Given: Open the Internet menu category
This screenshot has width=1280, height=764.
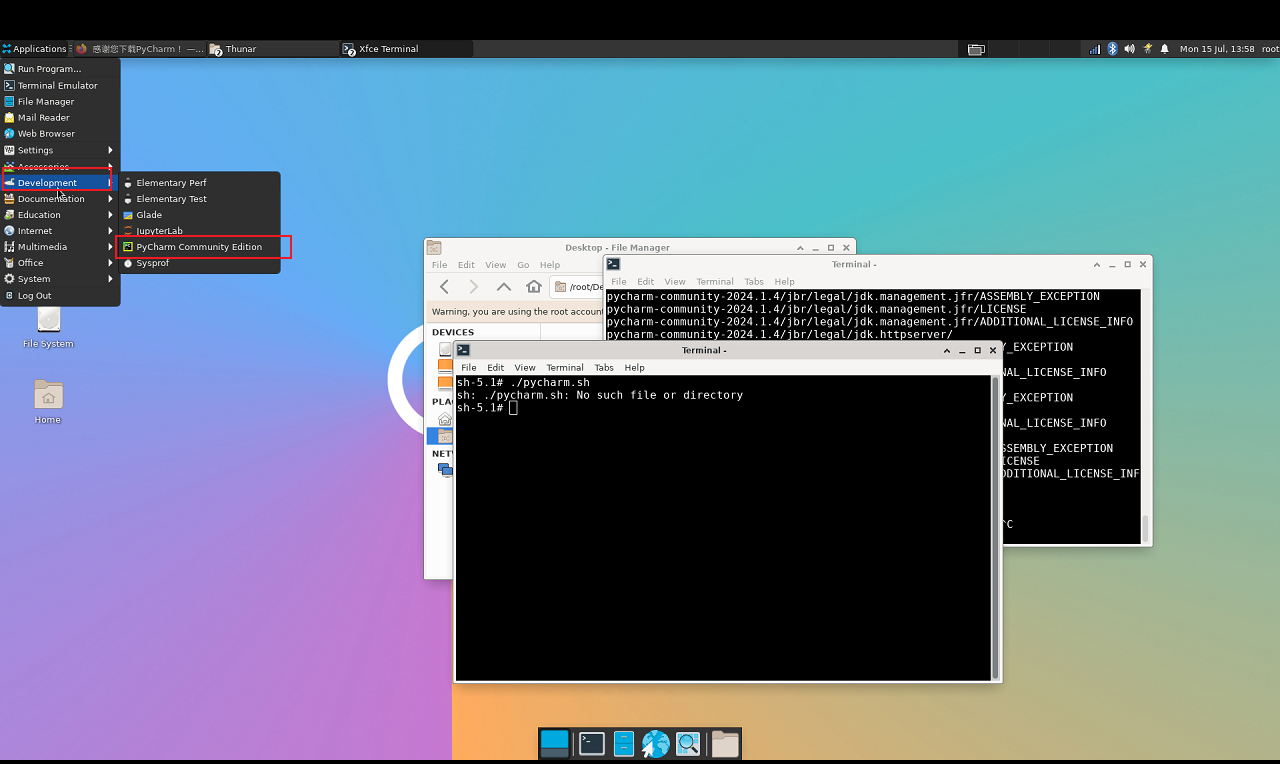Looking at the screenshot, I should [35, 231].
